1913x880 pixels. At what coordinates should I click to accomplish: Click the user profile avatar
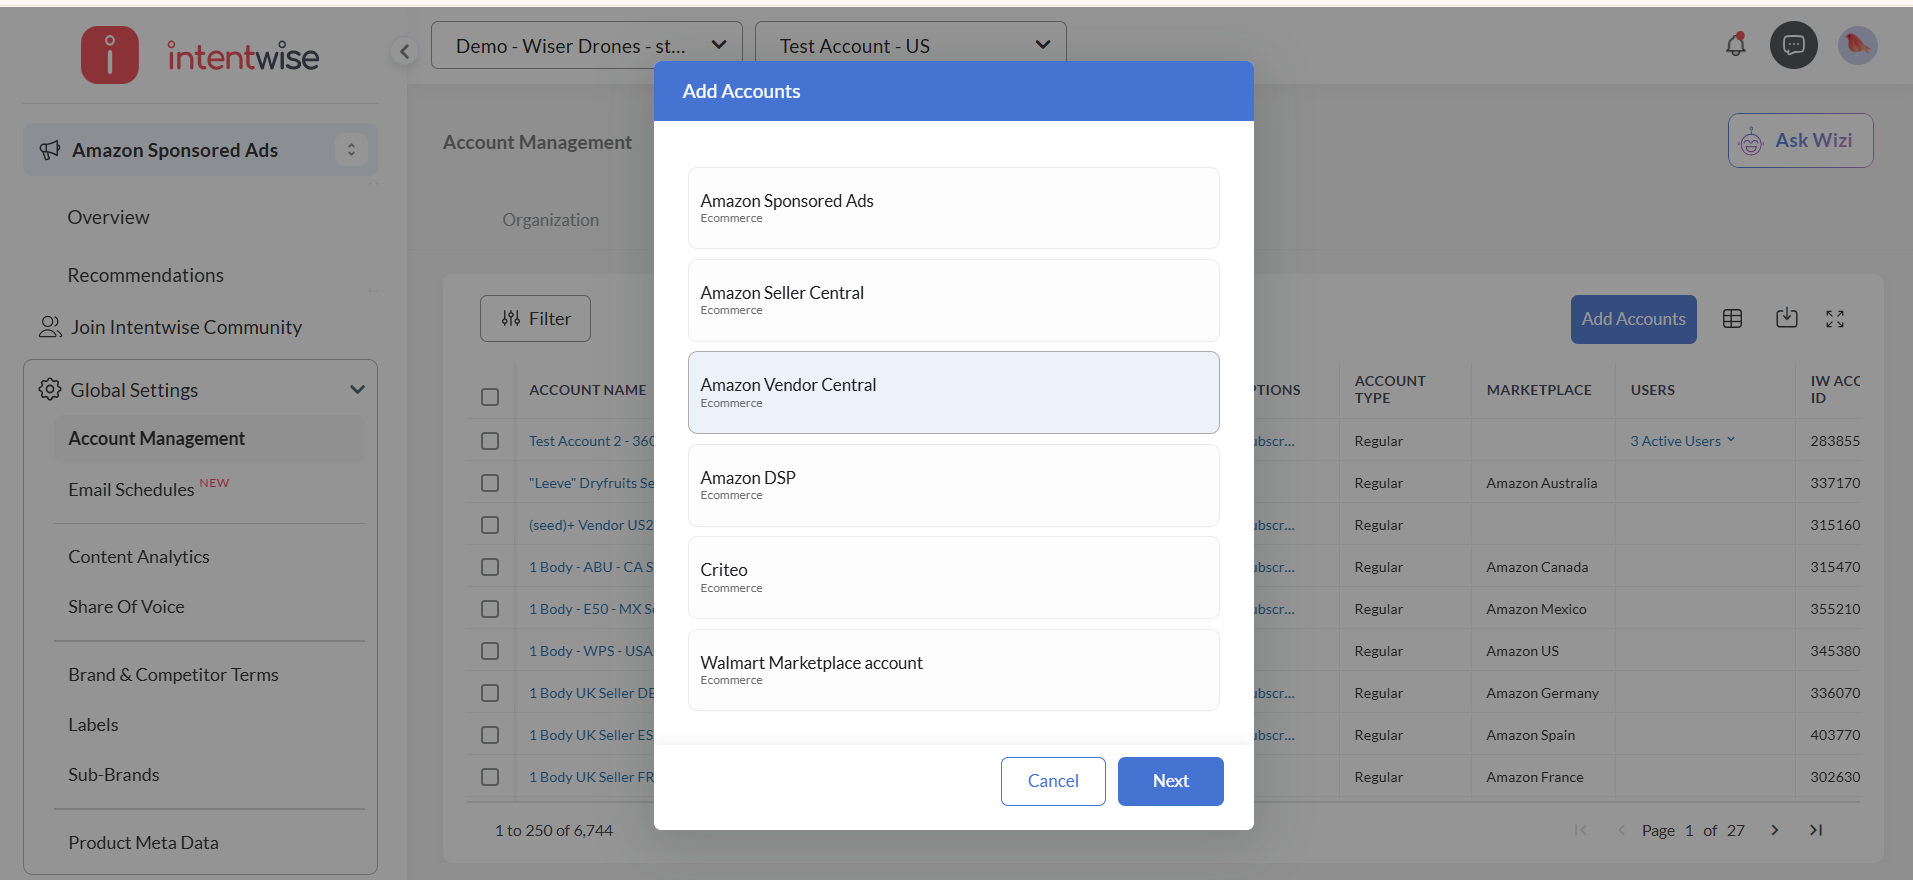coord(1857,45)
